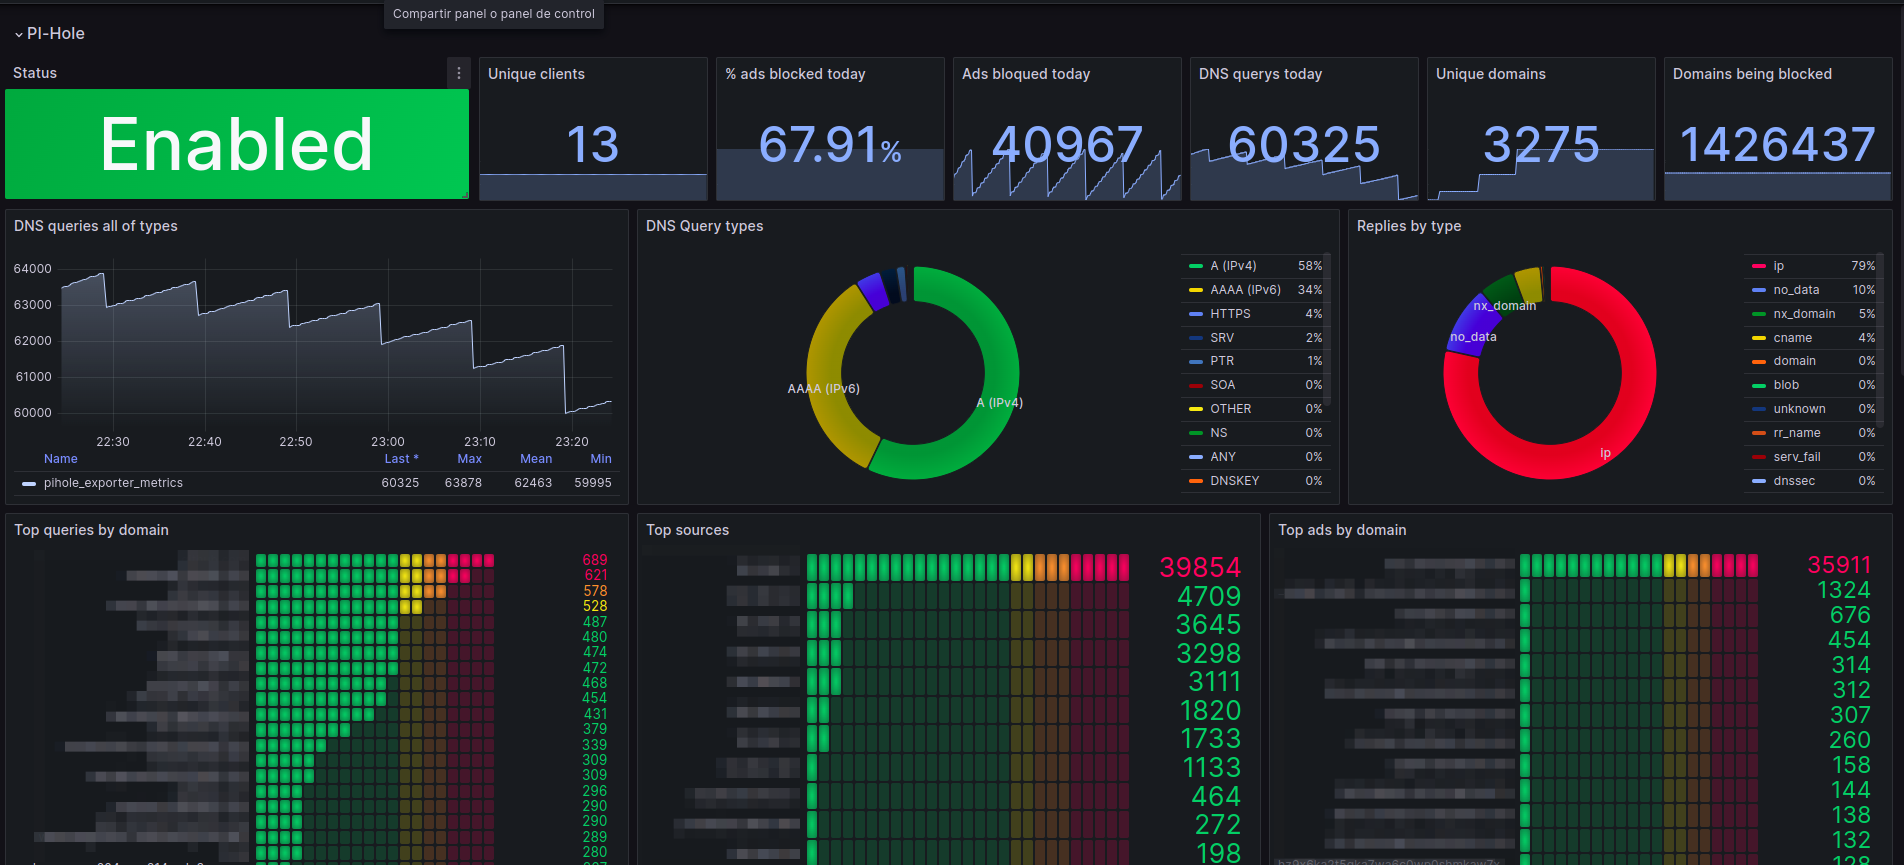
Task: Select the nx_domain legend color marker
Action: tap(1758, 314)
